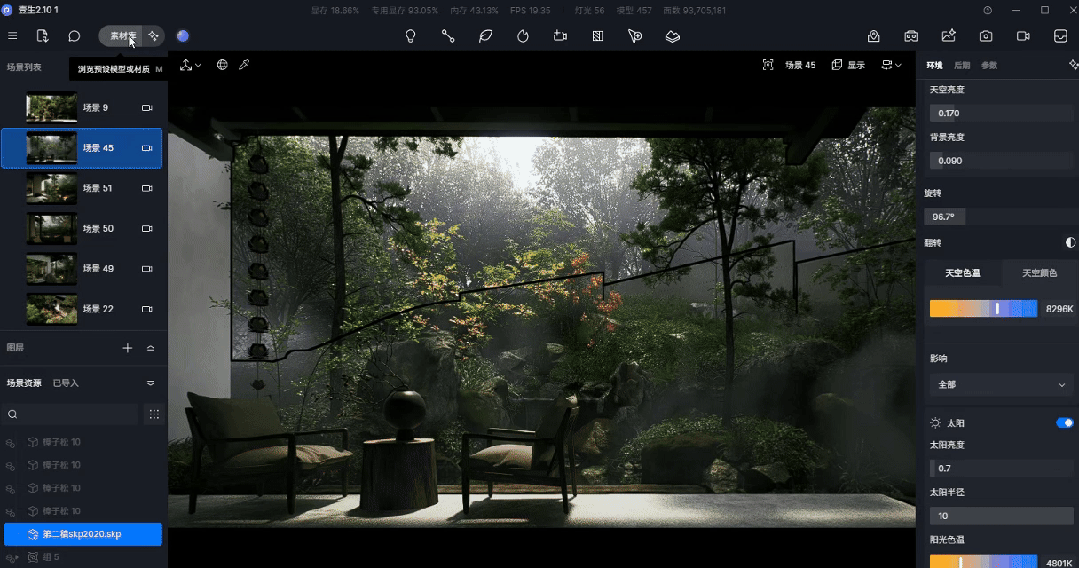Click the 显示 display button
Image resolution: width=1079 pixels, height=568 pixels.
pyautogui.click(x=849, y=65)
